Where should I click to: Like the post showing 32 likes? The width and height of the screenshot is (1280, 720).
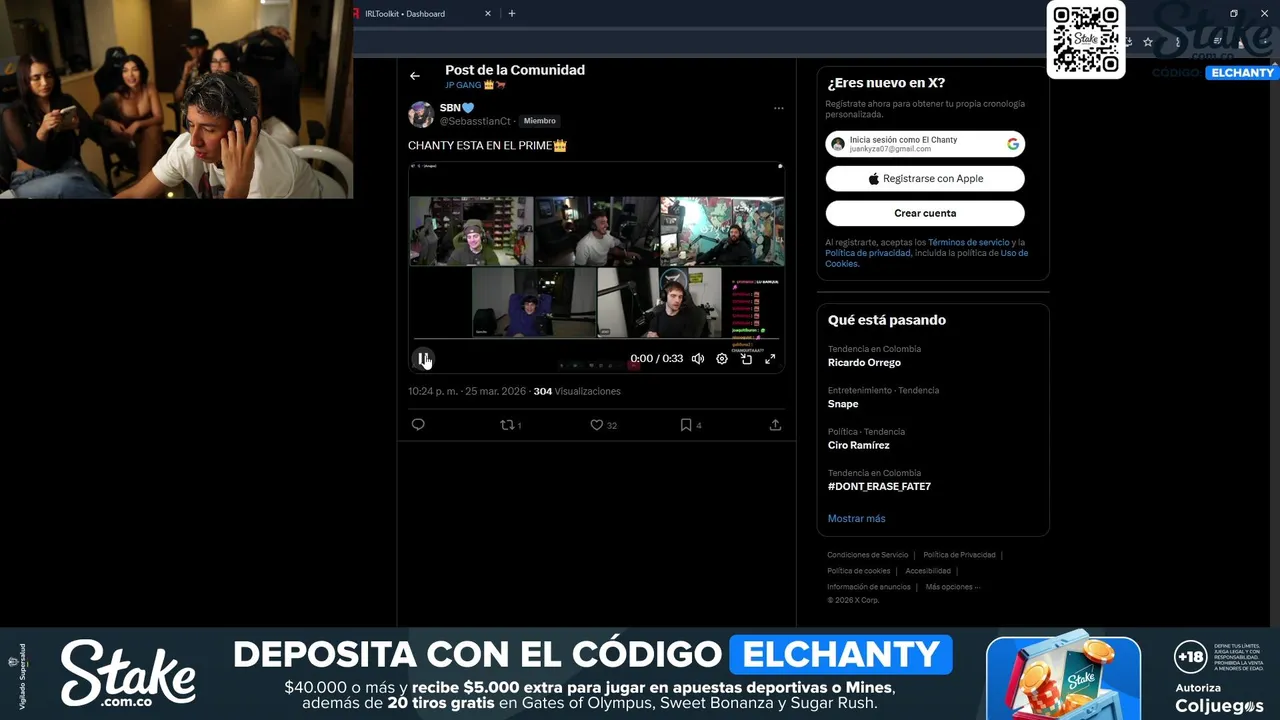pos(603,425)
